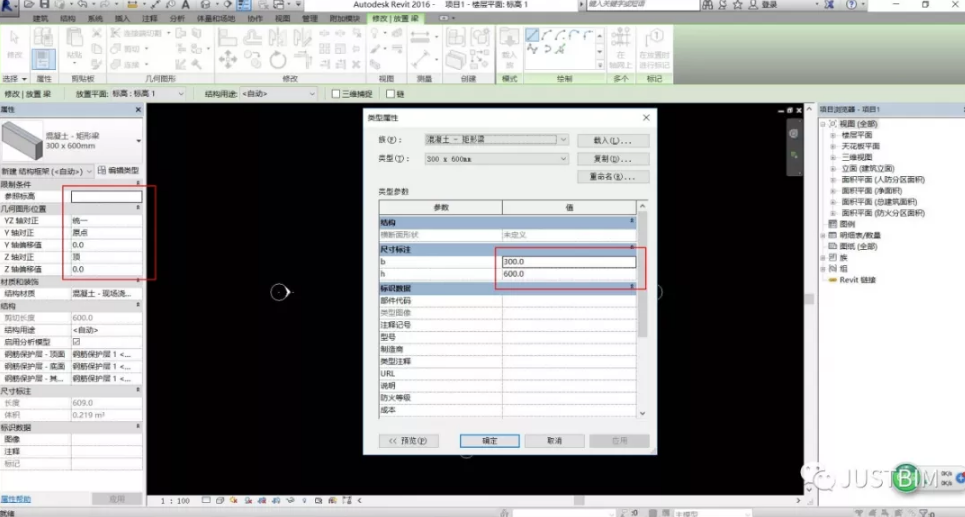The image size is (965, 517).
Task: Click the Text (A) icon in quick access toolbar
Action: (185, 5)
